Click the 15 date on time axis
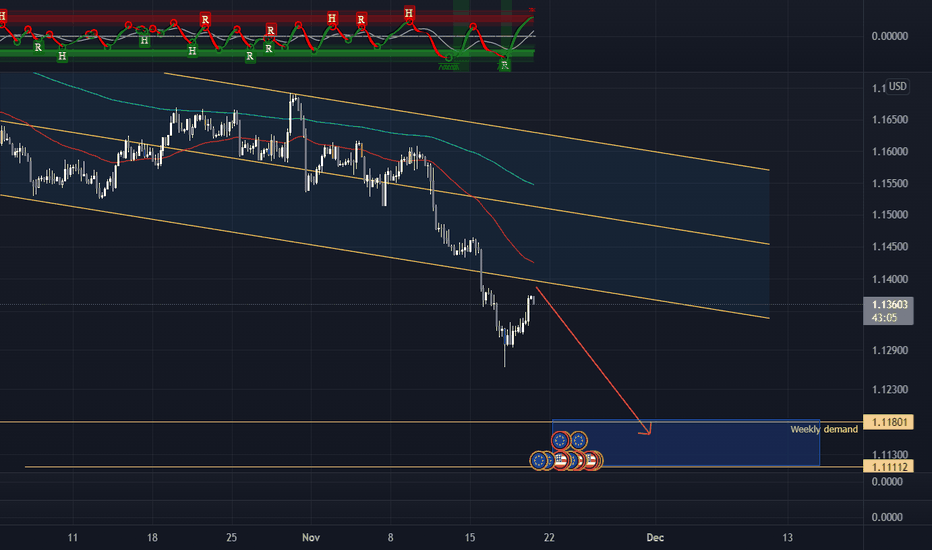 coord(470,538)
